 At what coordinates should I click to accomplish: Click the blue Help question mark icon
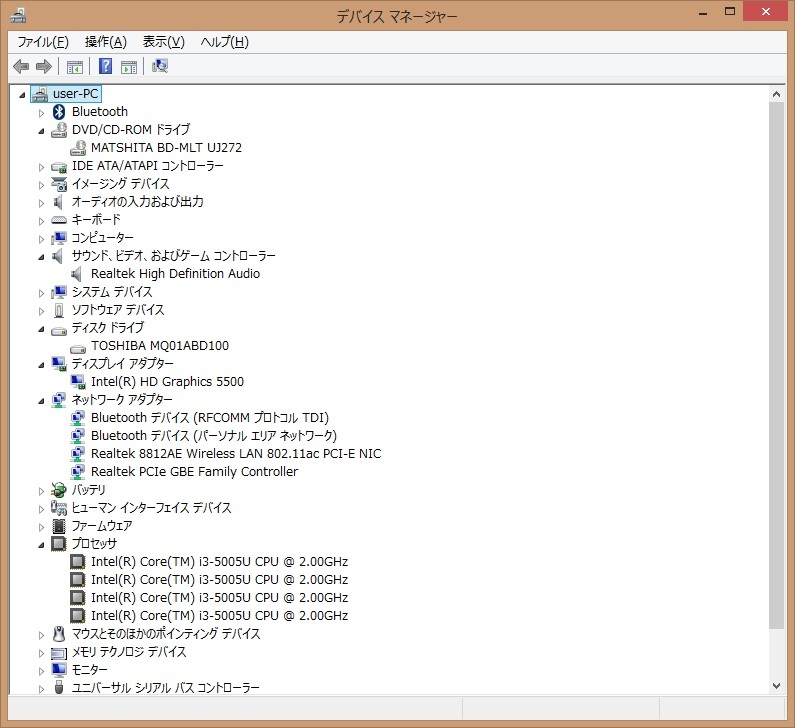105,66
